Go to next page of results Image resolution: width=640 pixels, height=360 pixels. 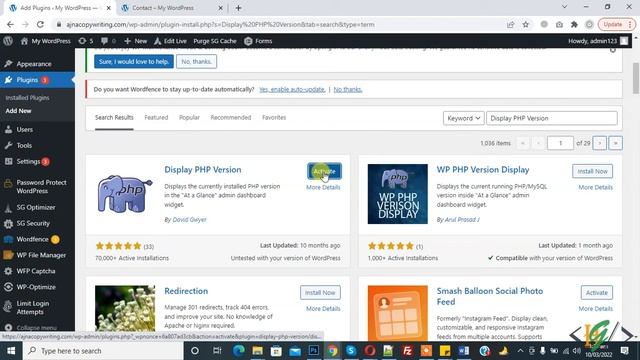tap(600, 143)
